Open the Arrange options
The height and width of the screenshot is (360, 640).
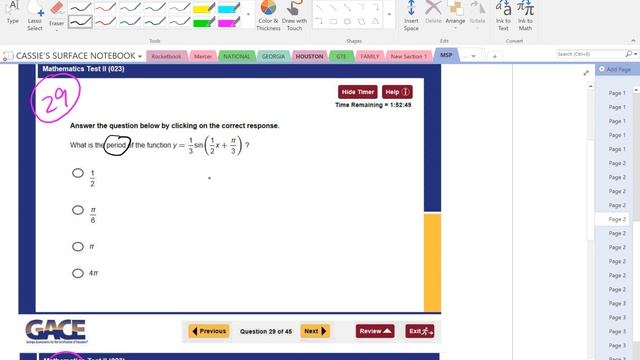[x=455, y=15]
